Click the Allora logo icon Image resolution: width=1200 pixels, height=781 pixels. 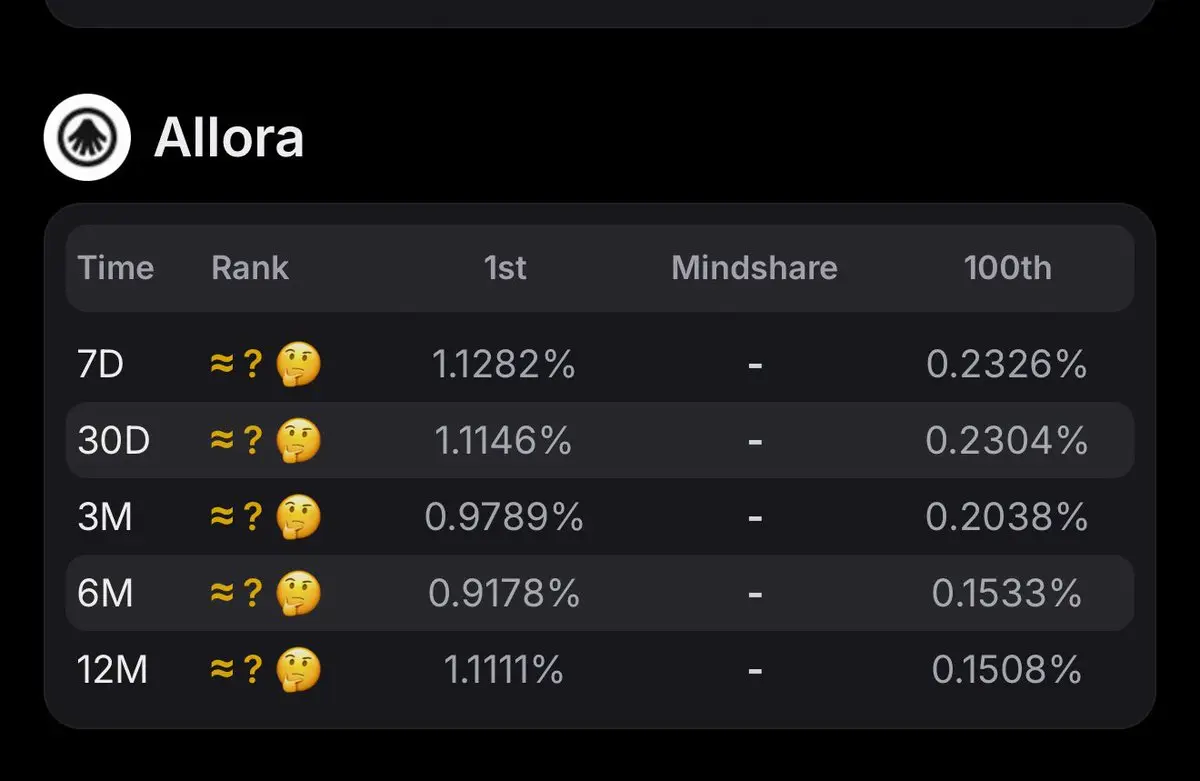pos(87,137)
